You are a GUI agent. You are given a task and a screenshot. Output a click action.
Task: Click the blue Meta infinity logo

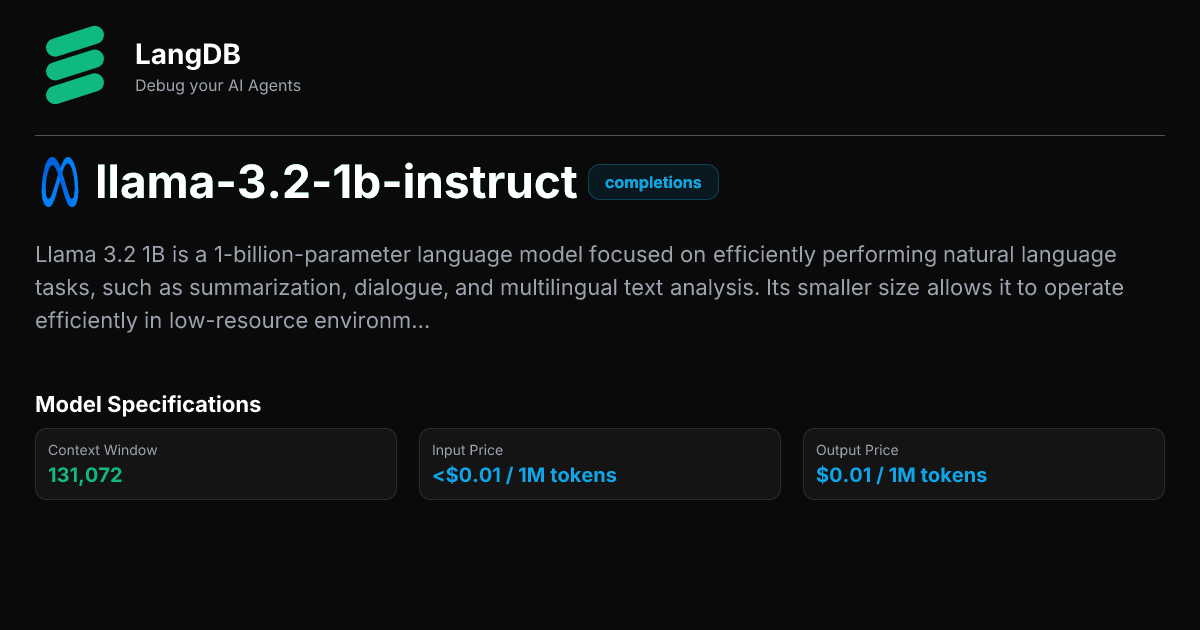(x=60, y=183)
